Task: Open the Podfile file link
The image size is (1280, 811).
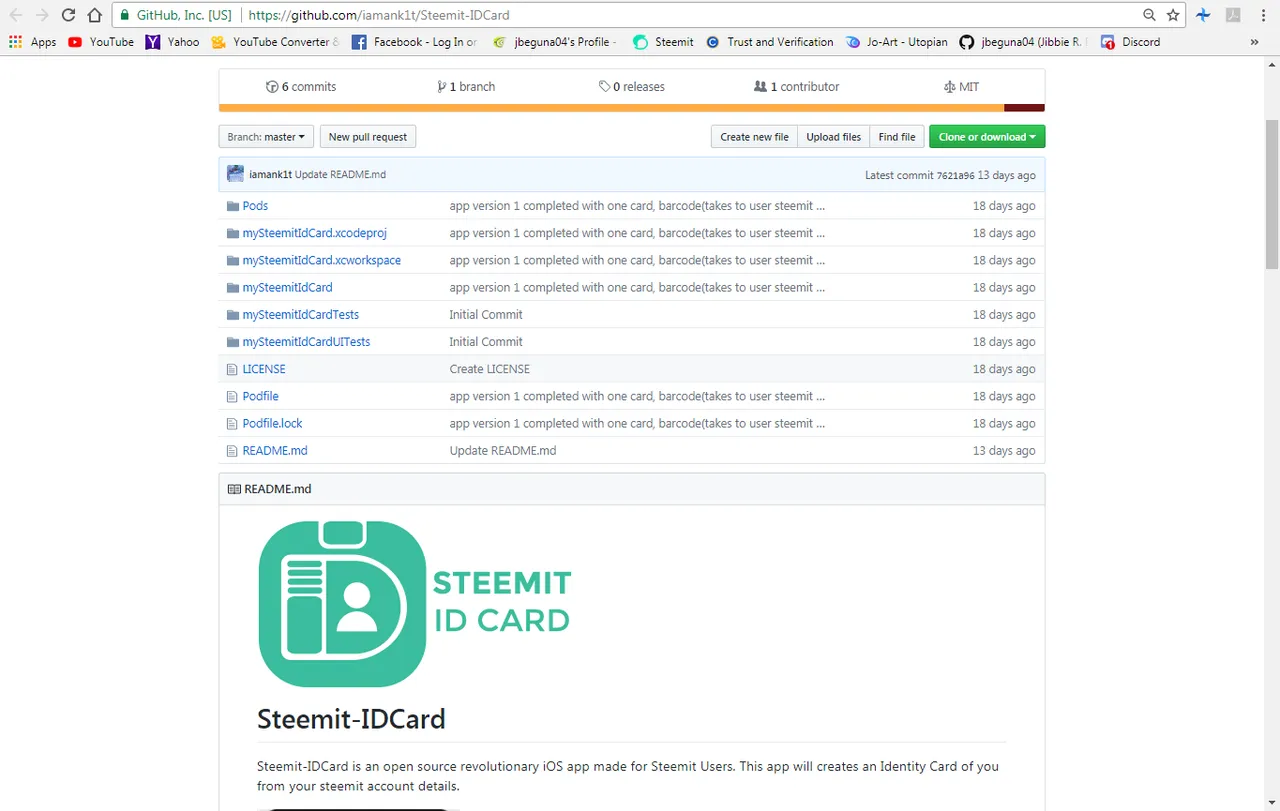Action: tap(260, 396)
